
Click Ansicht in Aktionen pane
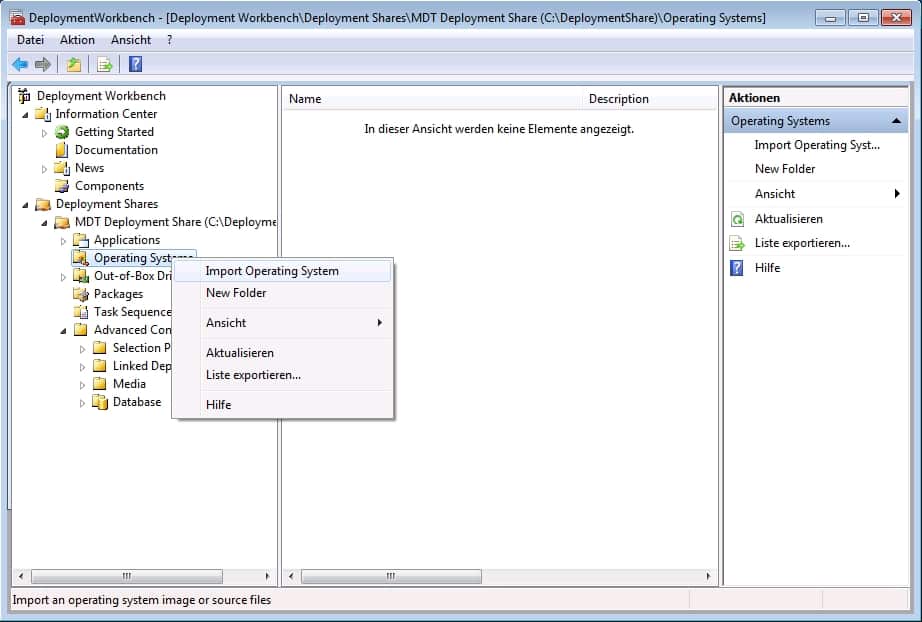[774, 194]
